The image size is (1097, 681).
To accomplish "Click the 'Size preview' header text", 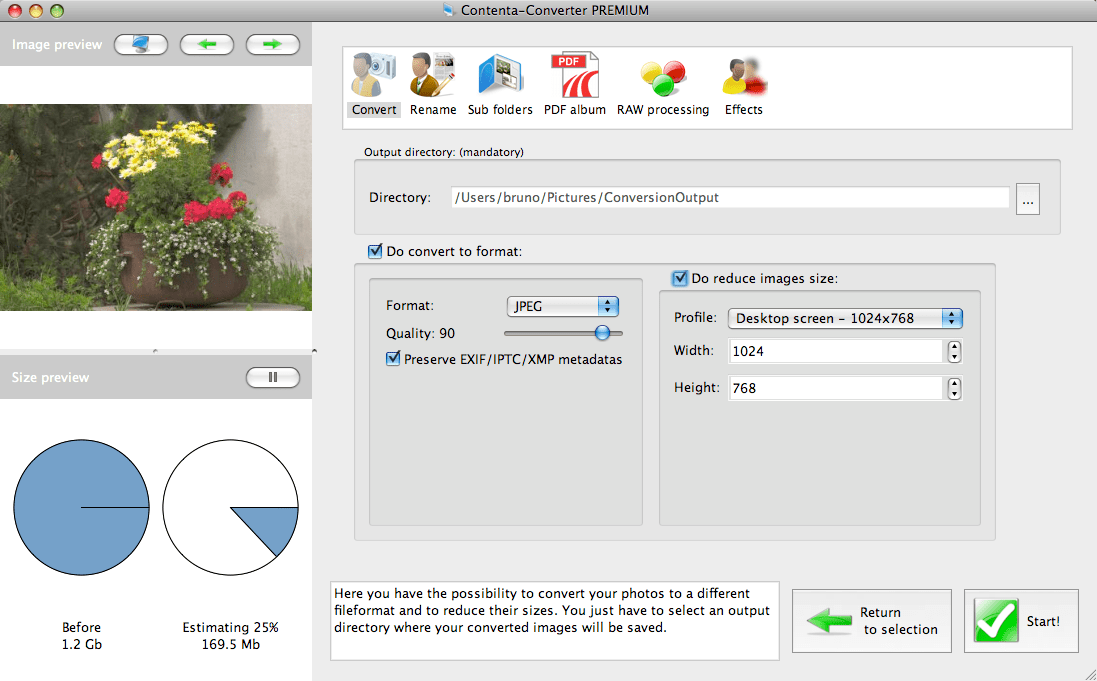I will [50, 377].
